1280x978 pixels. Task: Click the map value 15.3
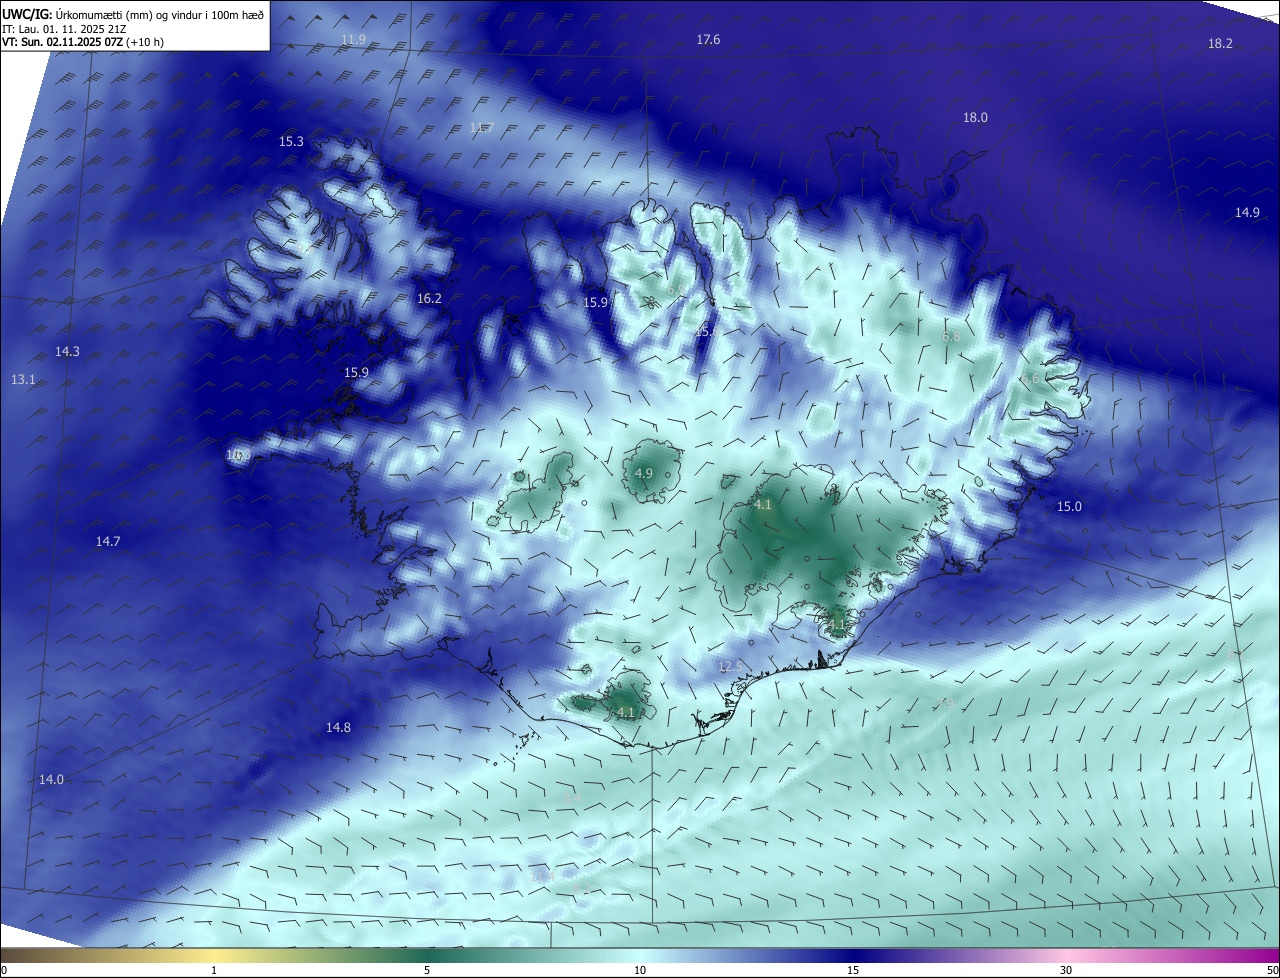point(291,142)
